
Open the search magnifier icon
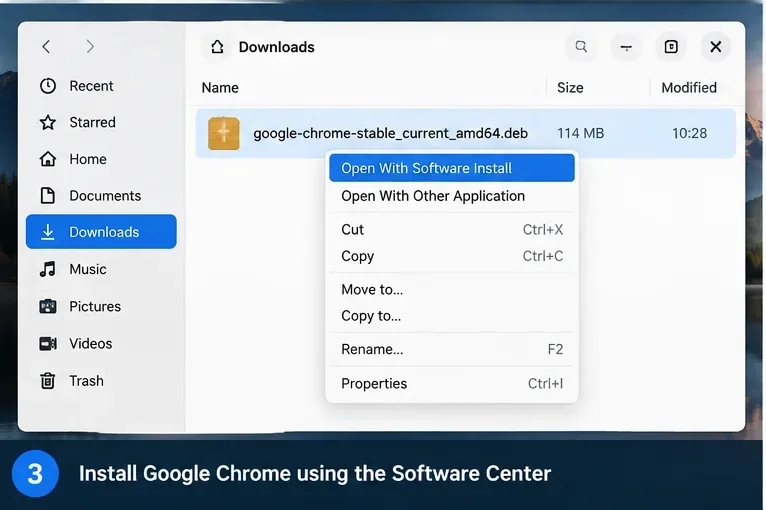click(581, 47)
